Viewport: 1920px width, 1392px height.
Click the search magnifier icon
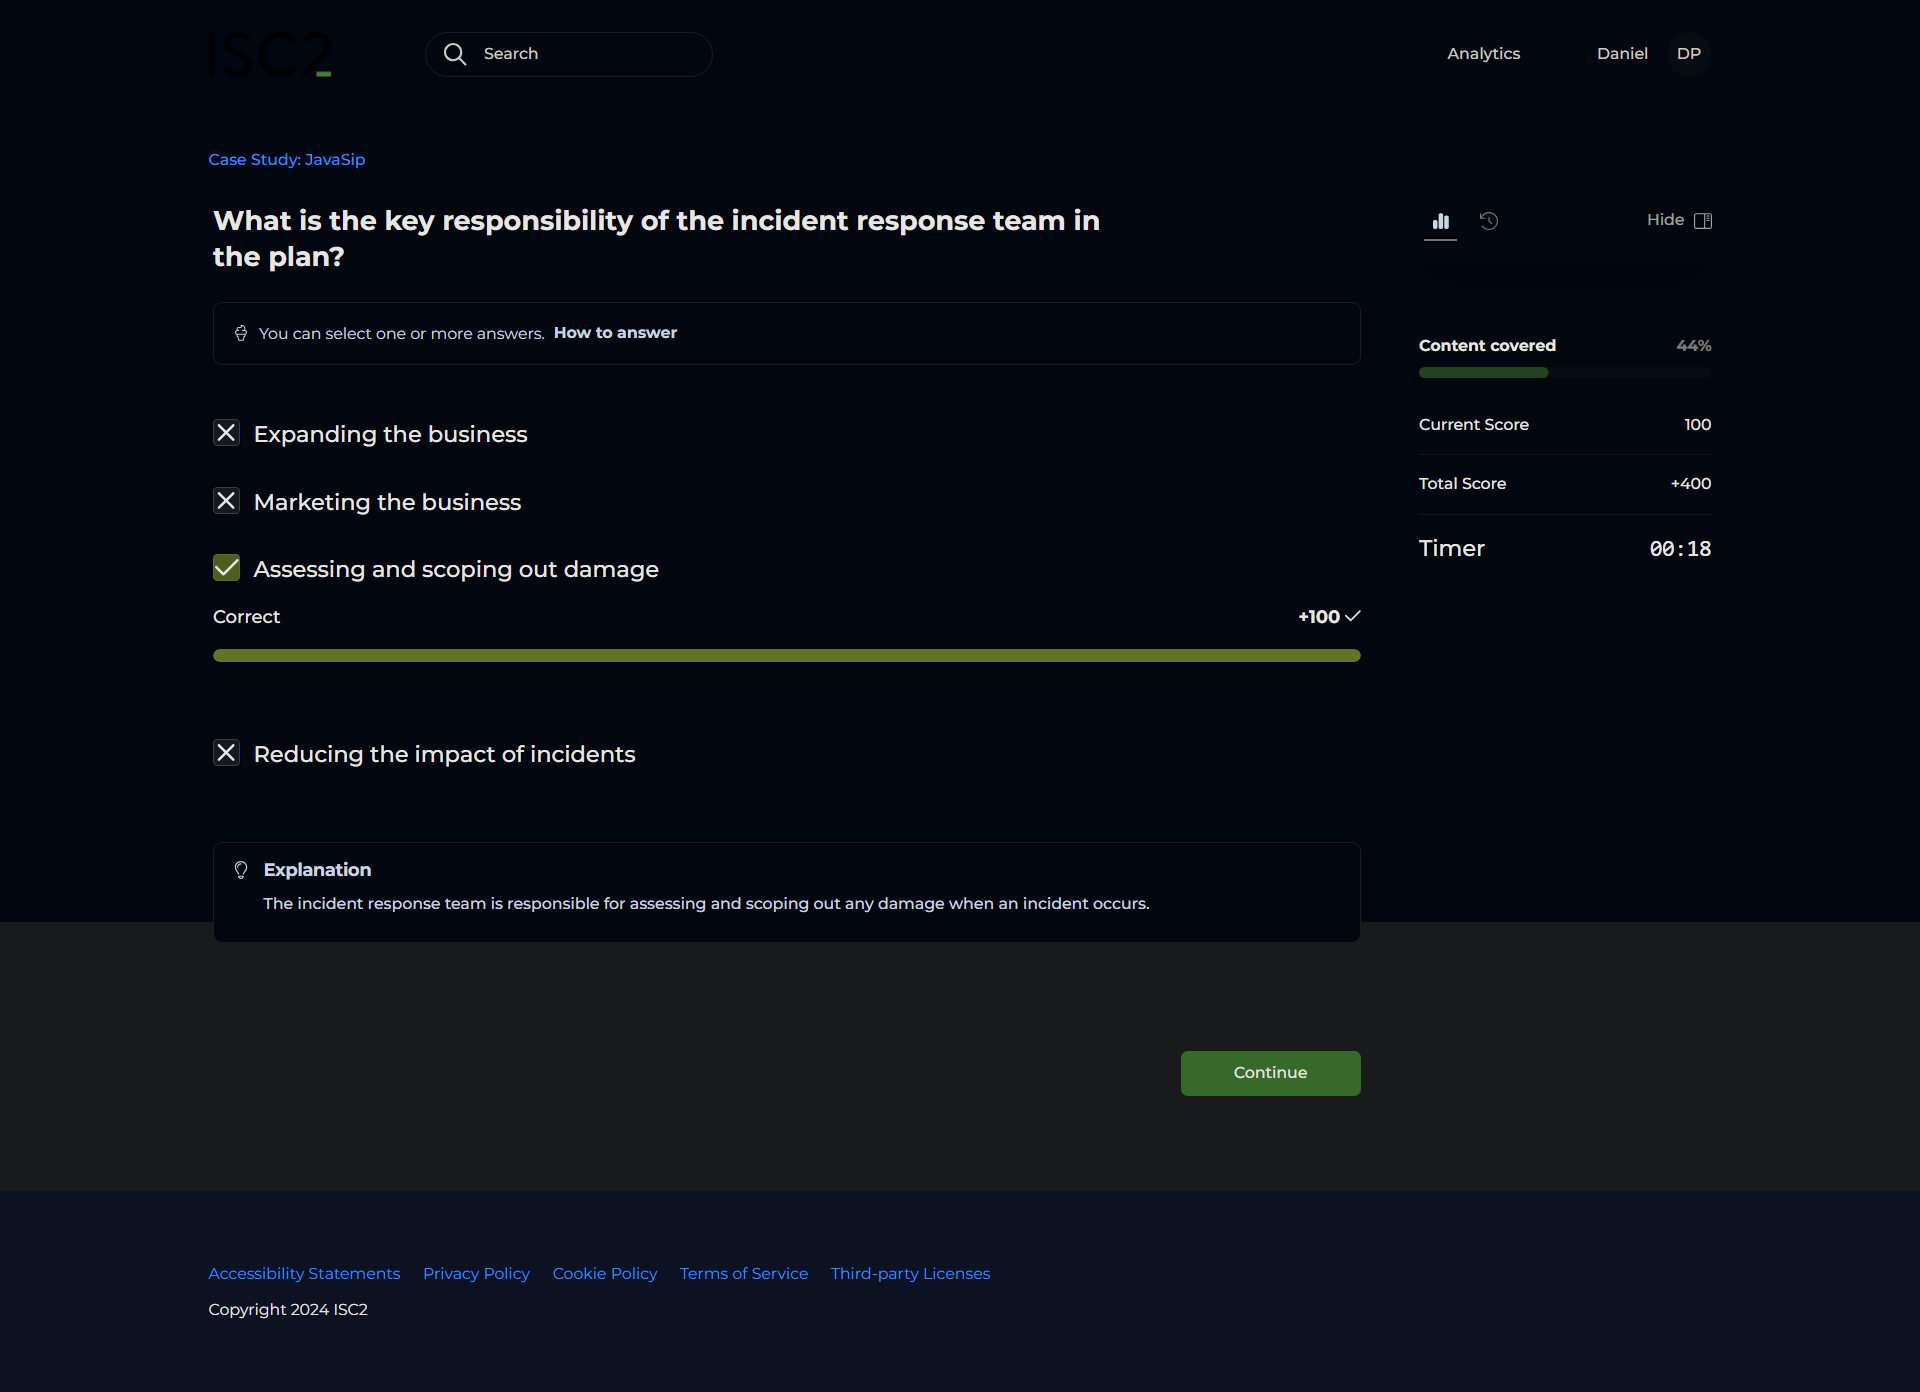coord(455,54)
